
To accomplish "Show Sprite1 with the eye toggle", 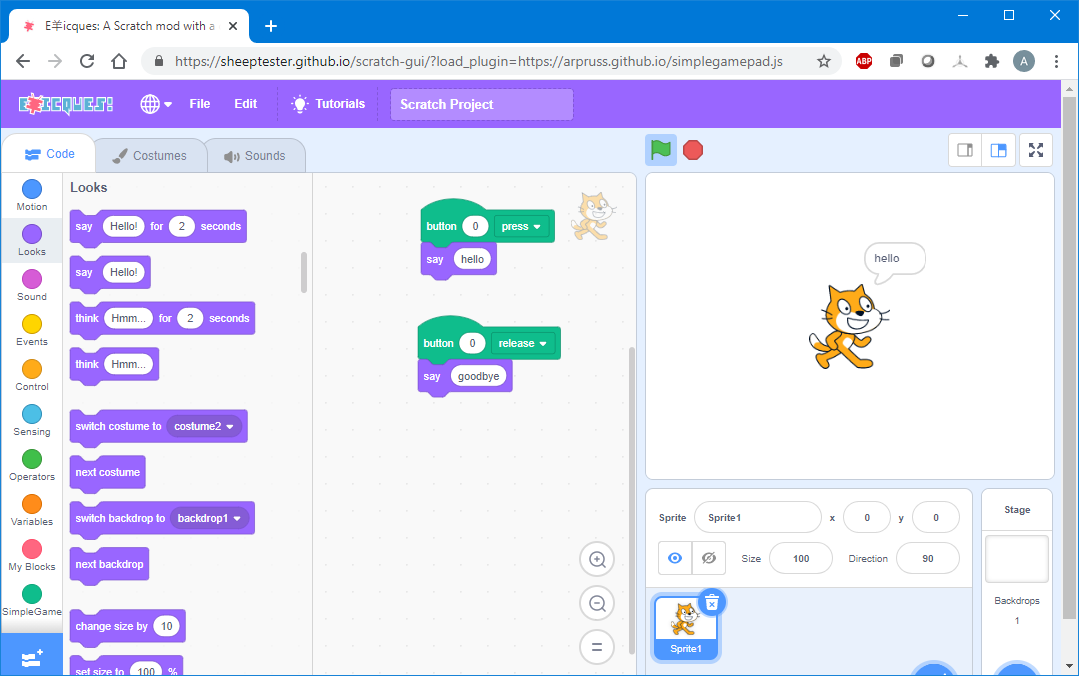I will pos(674,558).
